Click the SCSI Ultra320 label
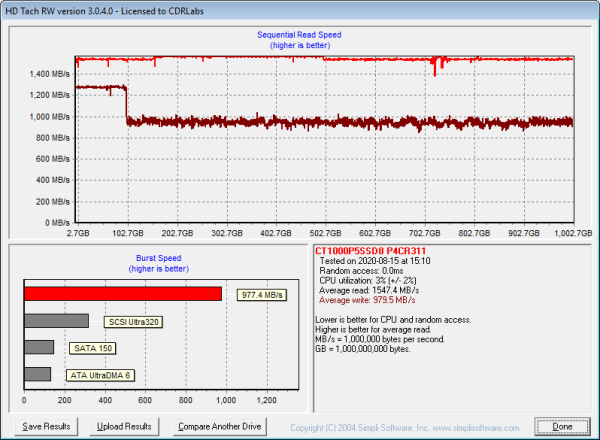 click(x=133, y=322)
